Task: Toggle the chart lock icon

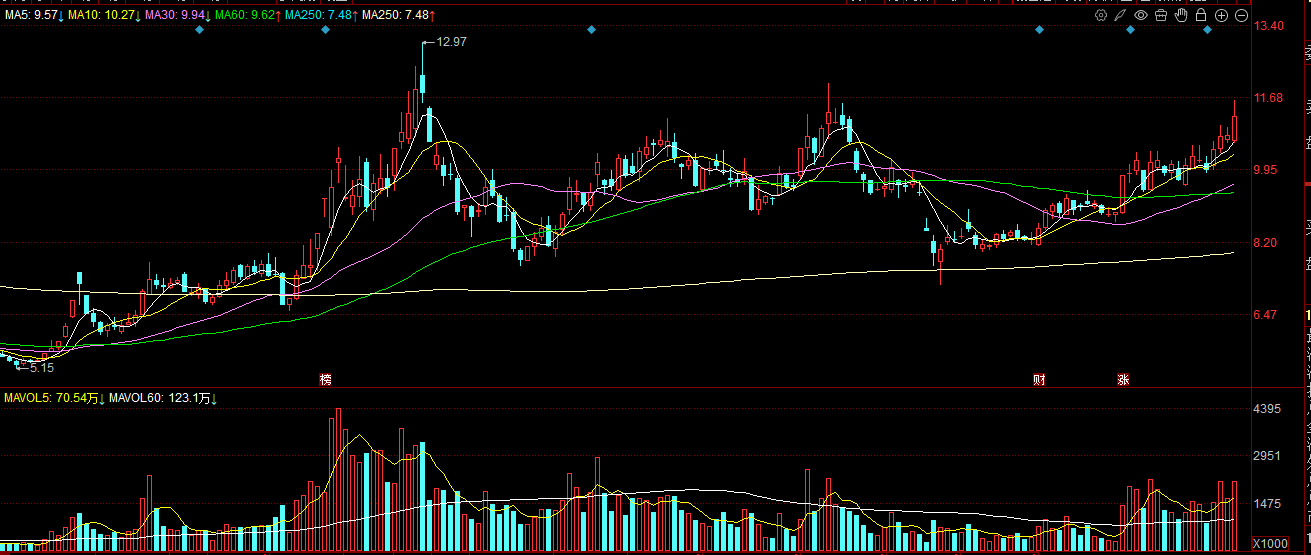Action: pyautogui.click(x=1201, y=16)
